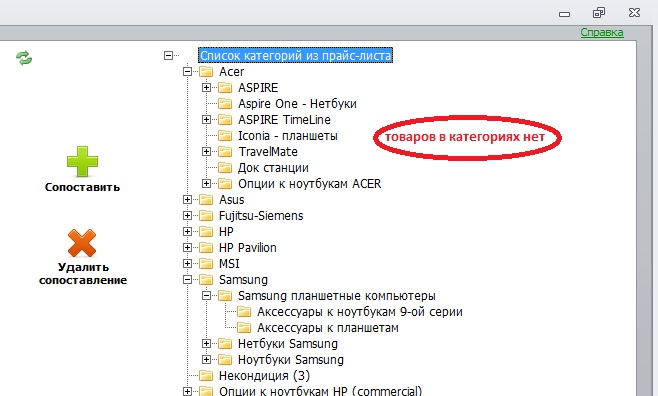Select the Fujitsu-Siemens category label
This screenshot has width=658, height=396.
point(261,216)
